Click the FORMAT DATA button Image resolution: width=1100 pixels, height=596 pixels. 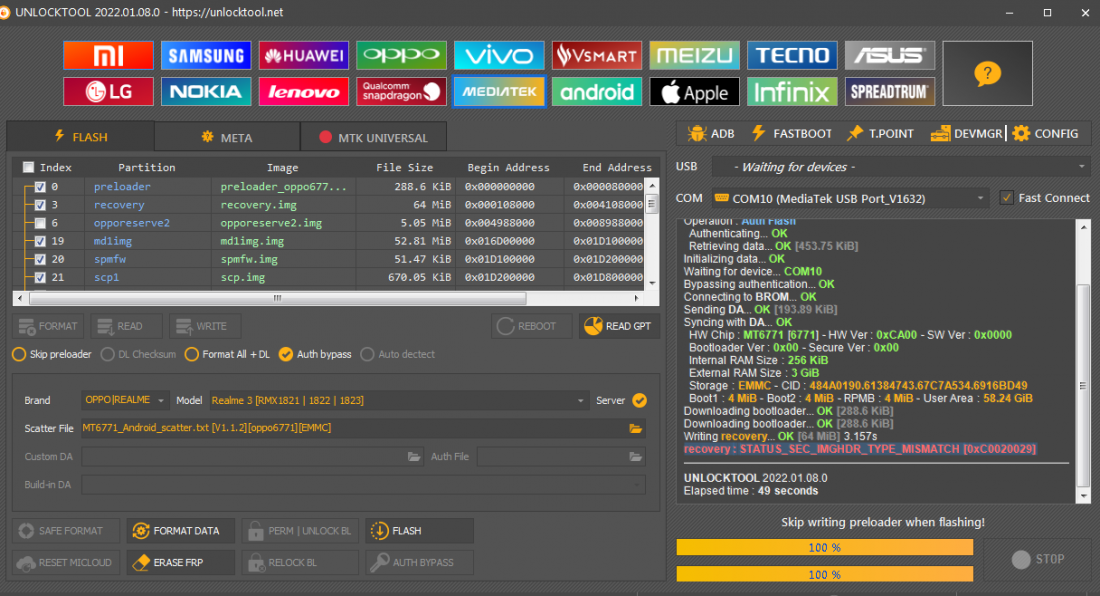tap(180, 531)
